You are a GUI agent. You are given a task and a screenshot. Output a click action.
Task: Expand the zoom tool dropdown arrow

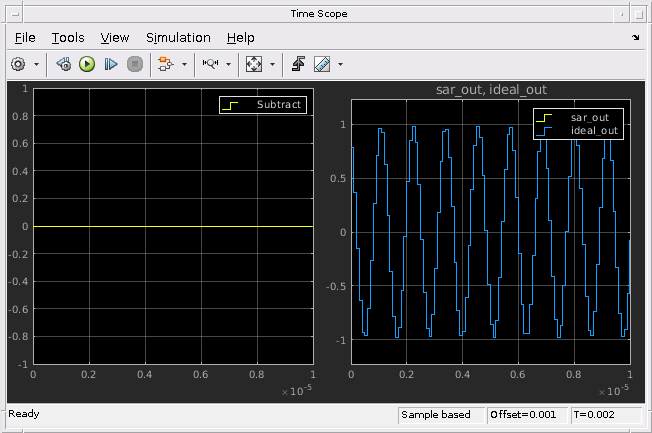click(228, 64)
